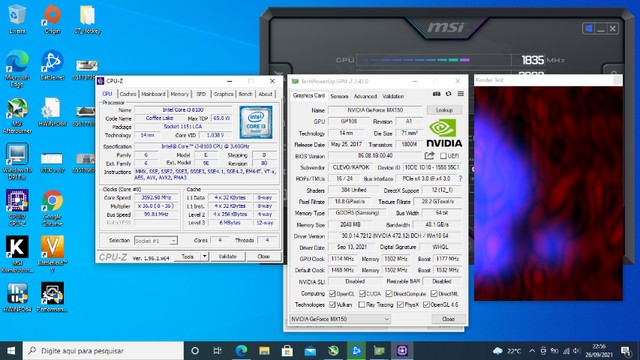
Task: Switch to the Graphics tab in CPU-Z
Action: (x=223, y=94)
